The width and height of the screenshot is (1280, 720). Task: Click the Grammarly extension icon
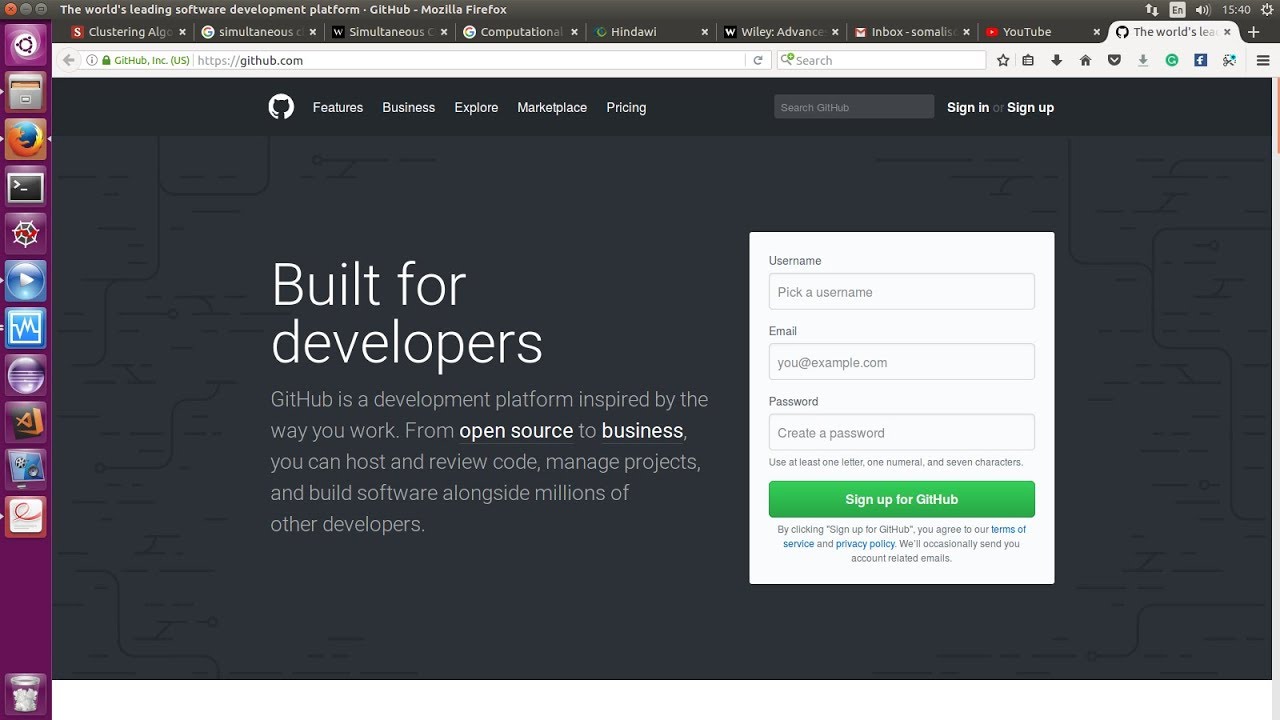(1172, 60)
